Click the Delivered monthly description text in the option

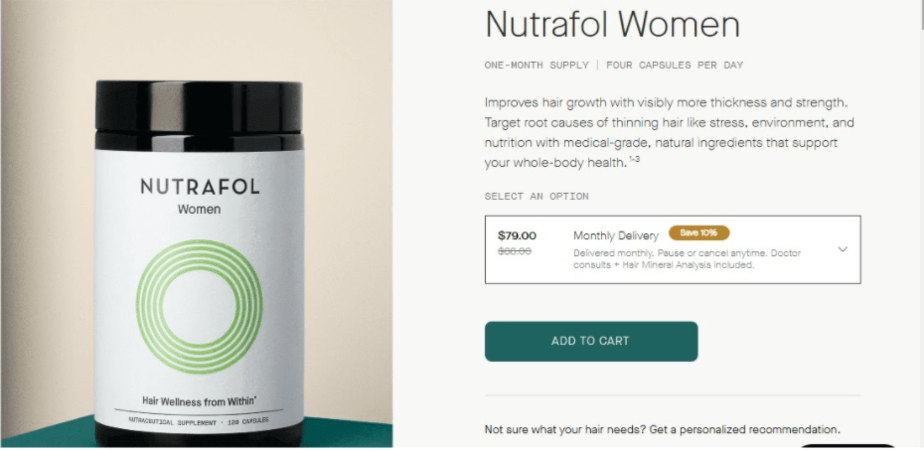pyautogui.click(x=687, y=259)
